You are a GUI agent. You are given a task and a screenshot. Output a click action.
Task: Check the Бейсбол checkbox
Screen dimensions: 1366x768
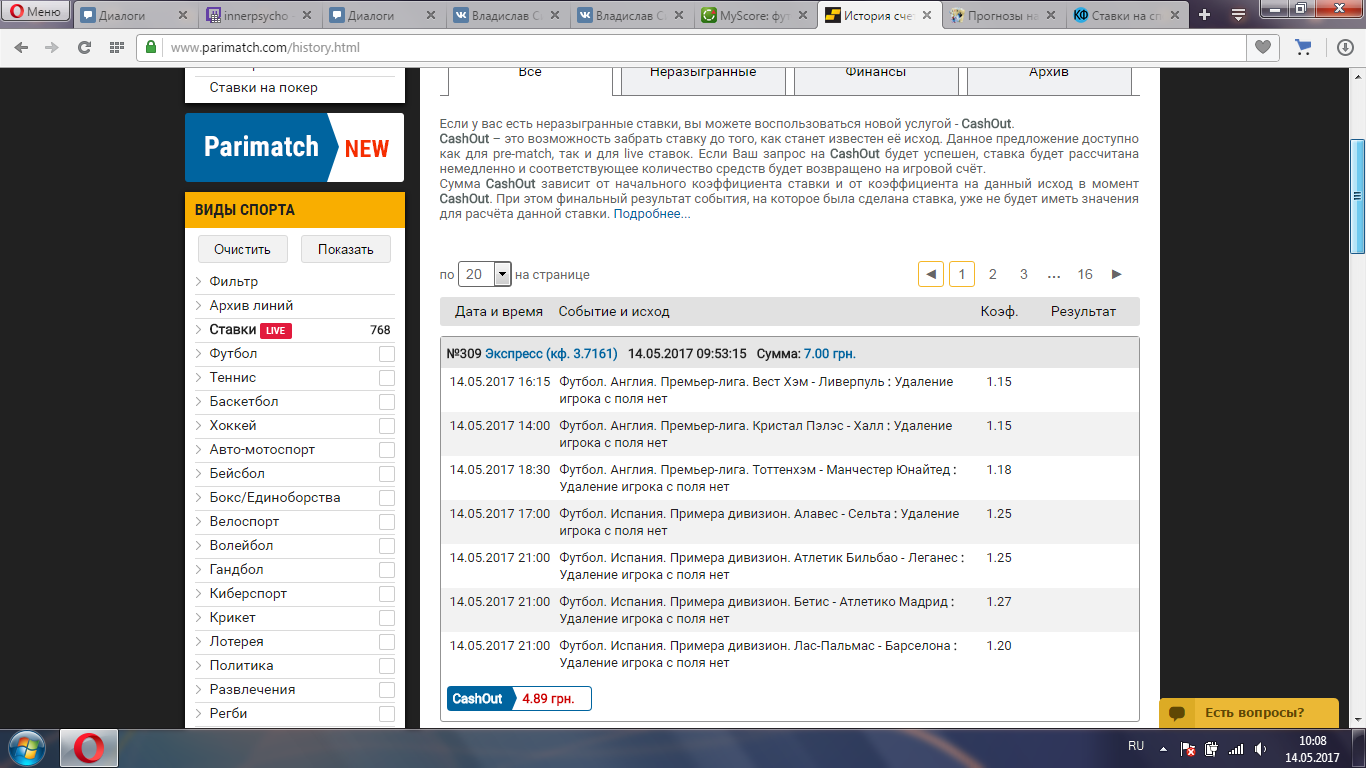click(x=387, y=474)
